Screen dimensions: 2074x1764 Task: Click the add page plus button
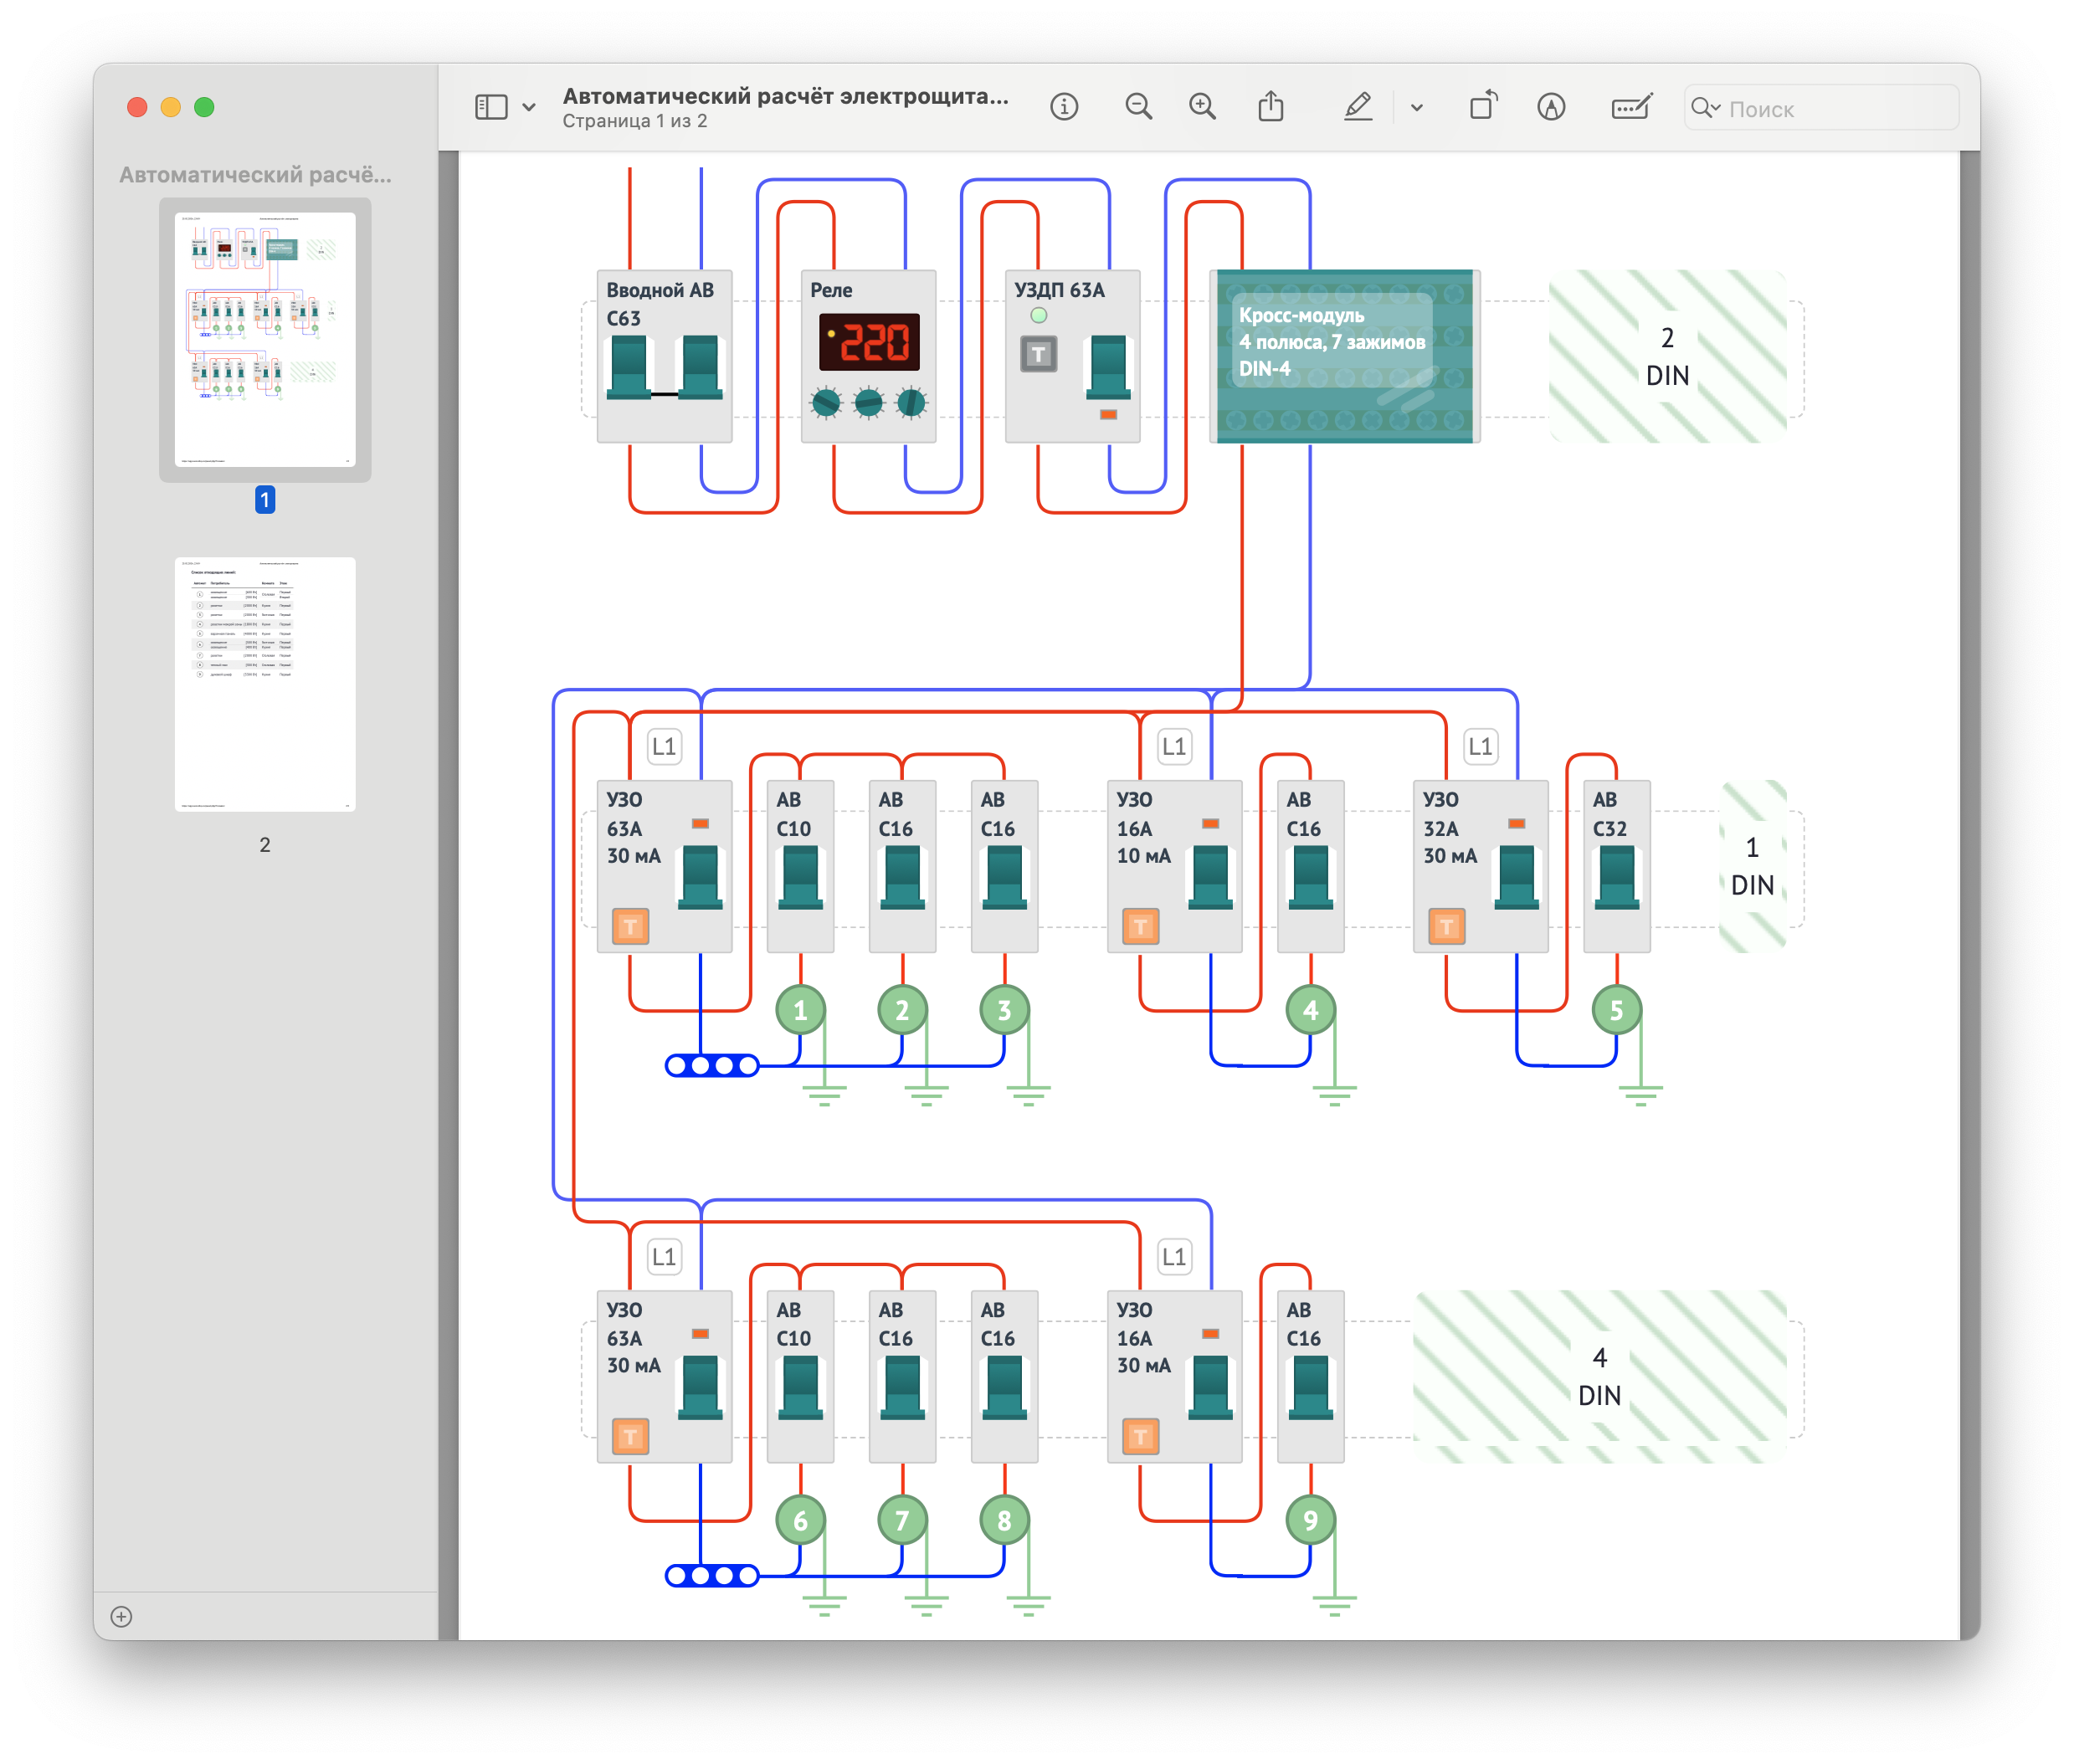121,1616
